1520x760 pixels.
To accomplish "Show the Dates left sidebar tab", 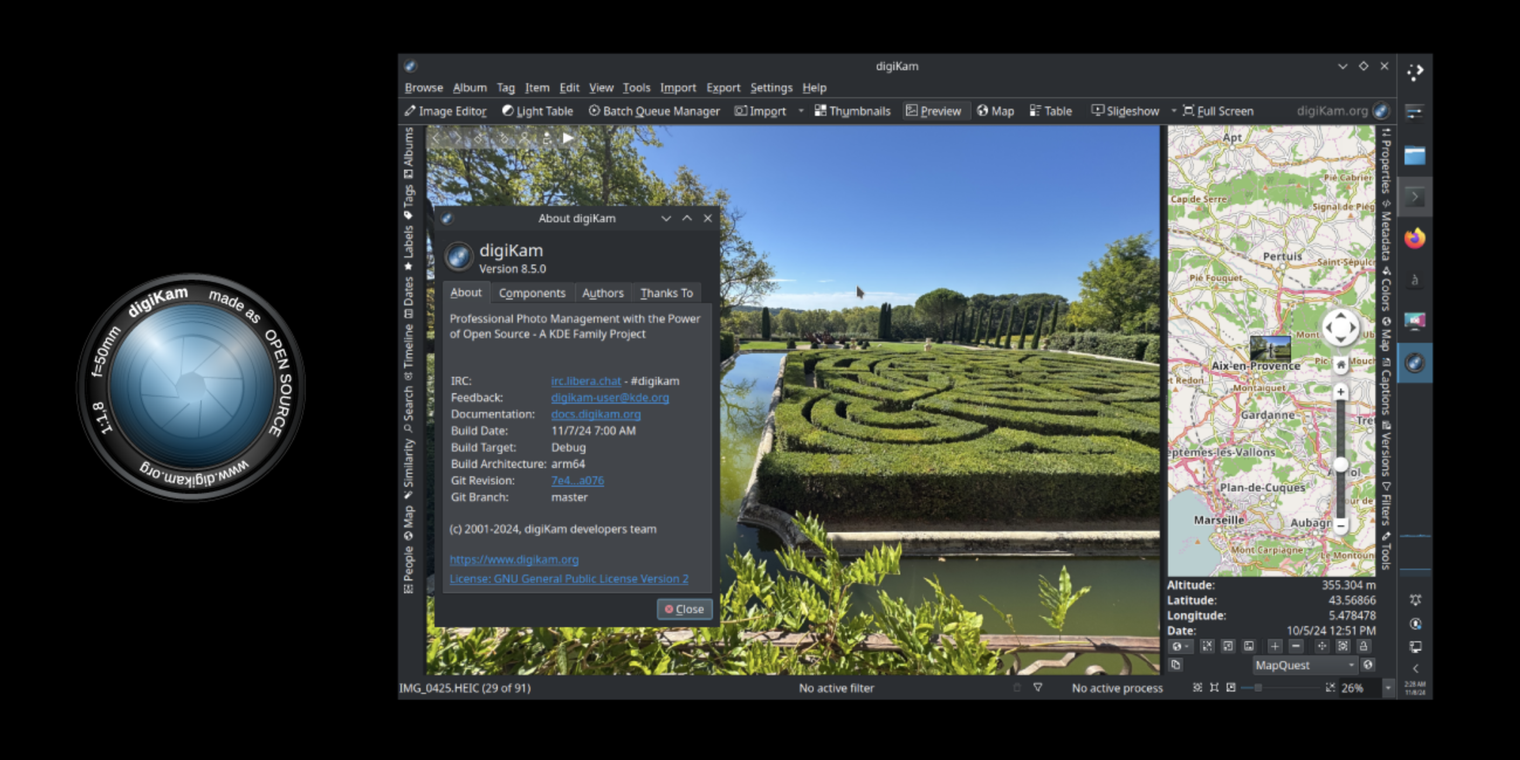I will coord(409,298).
